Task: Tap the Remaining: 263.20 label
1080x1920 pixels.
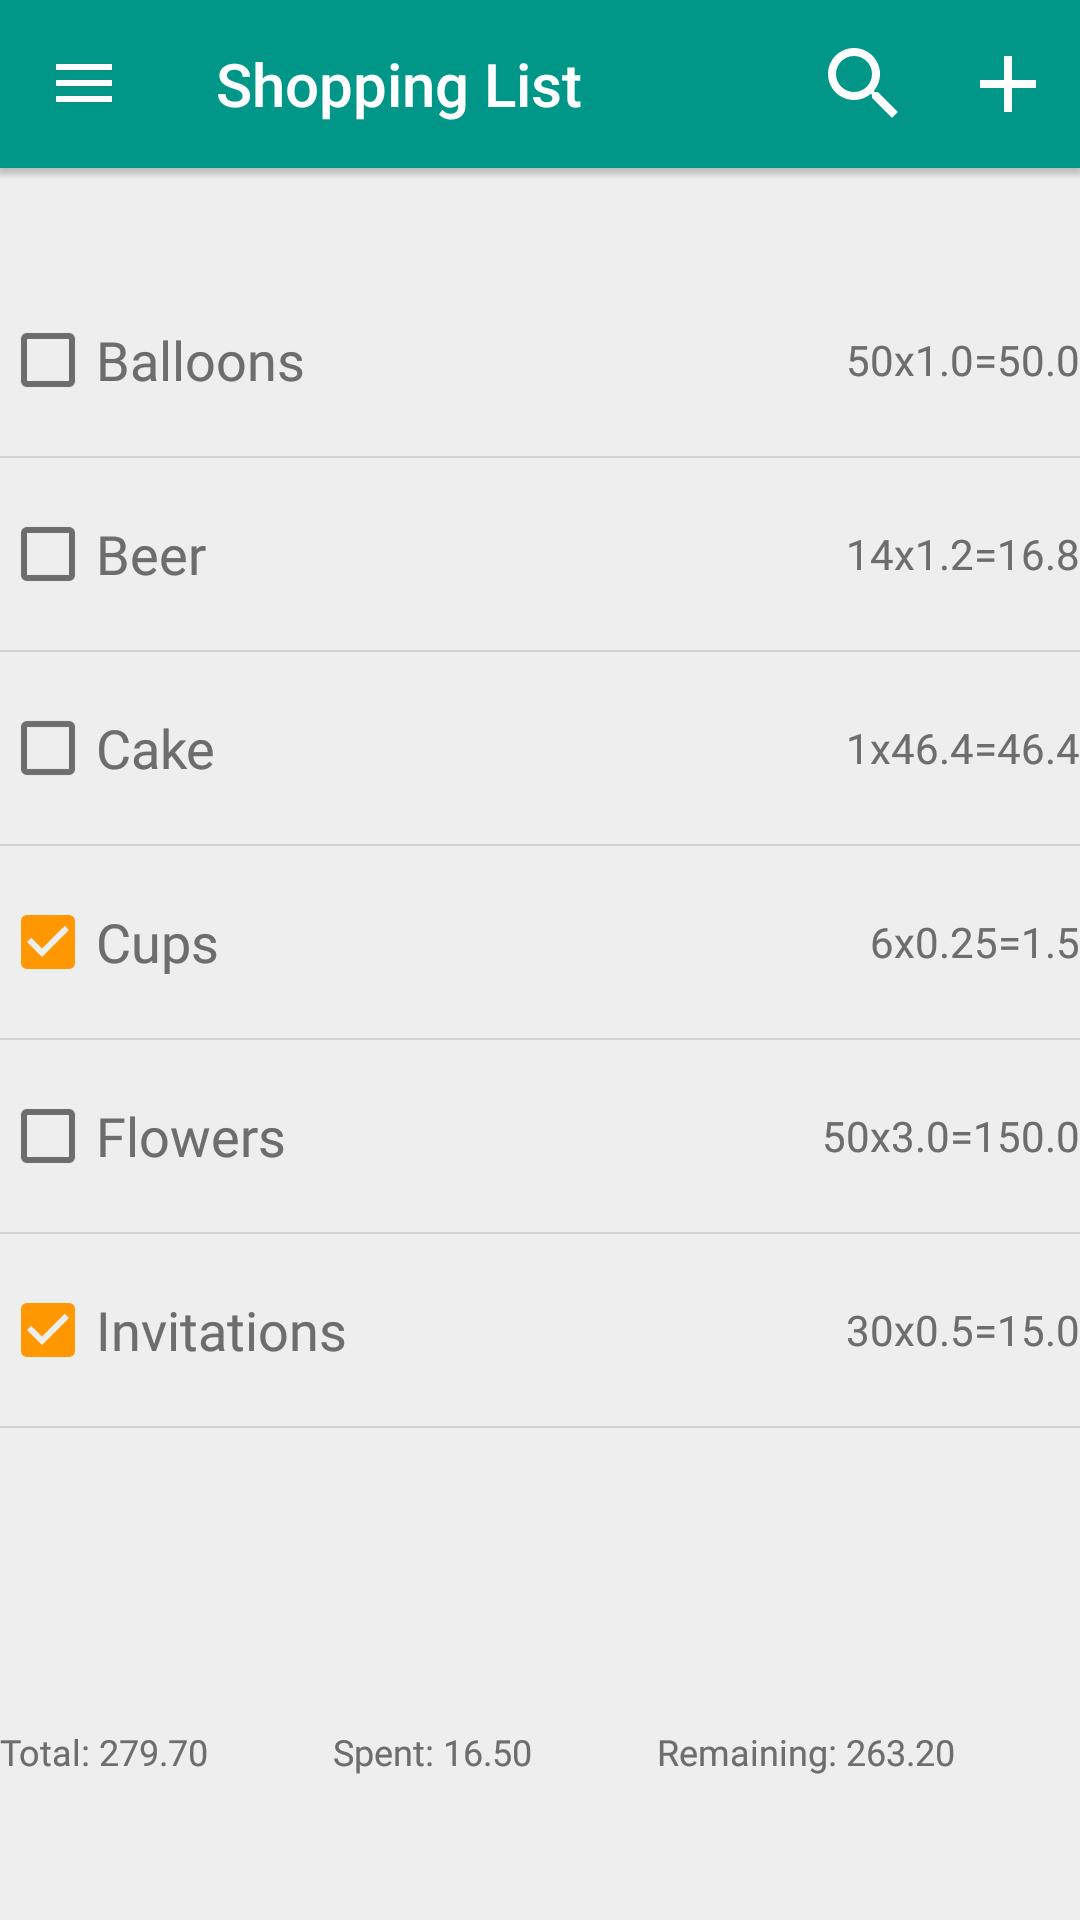Action: coord(806,1753)
